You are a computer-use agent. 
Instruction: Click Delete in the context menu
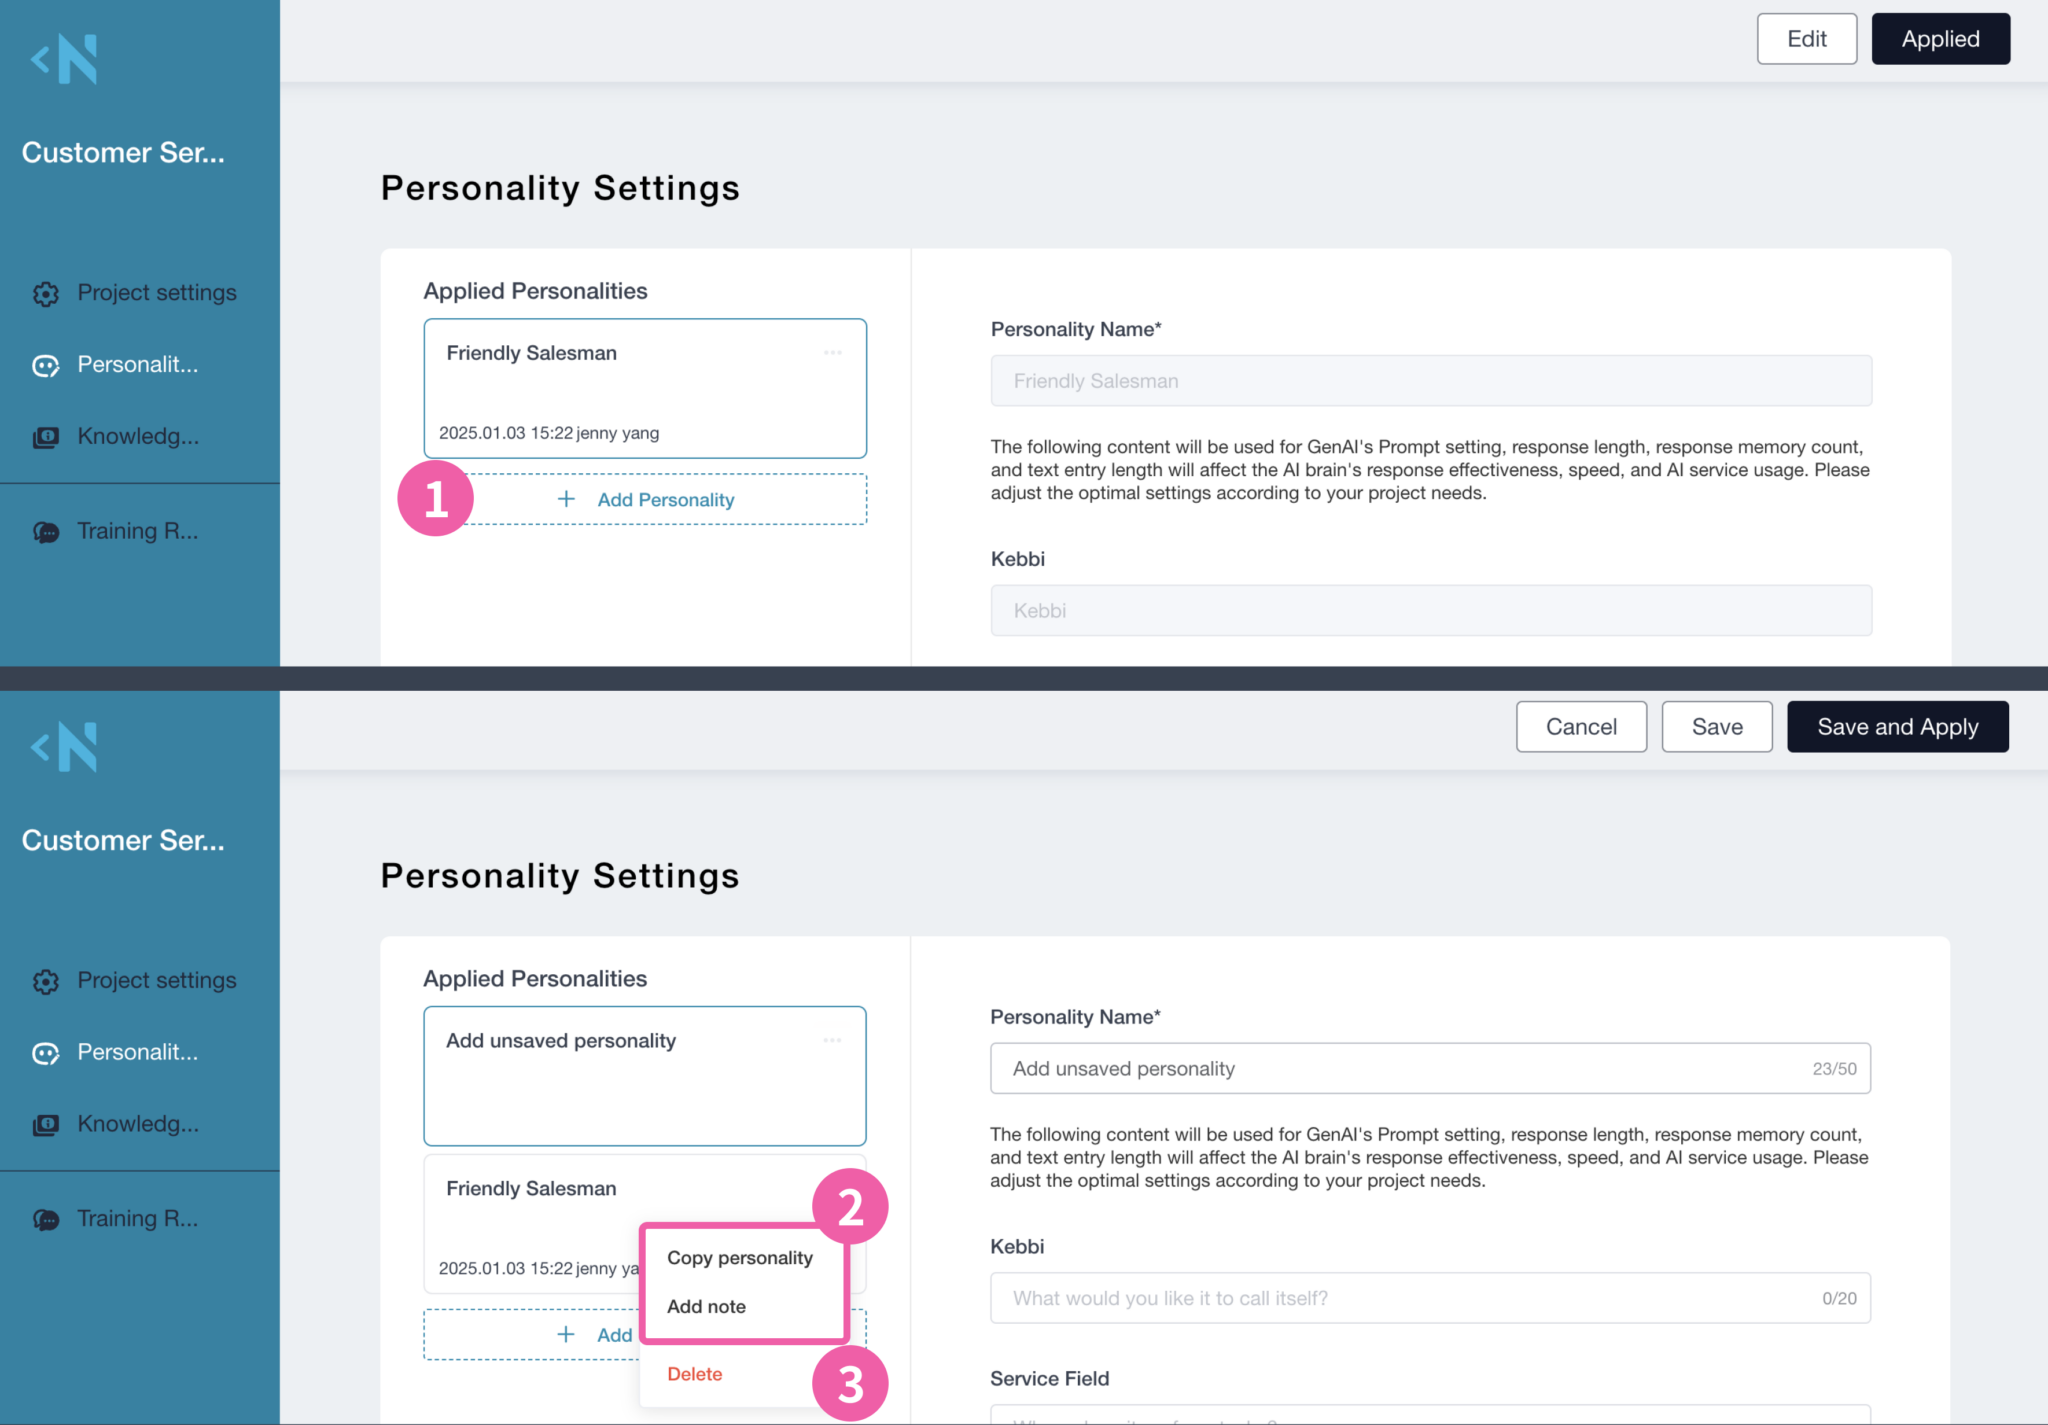[694, 1373]
